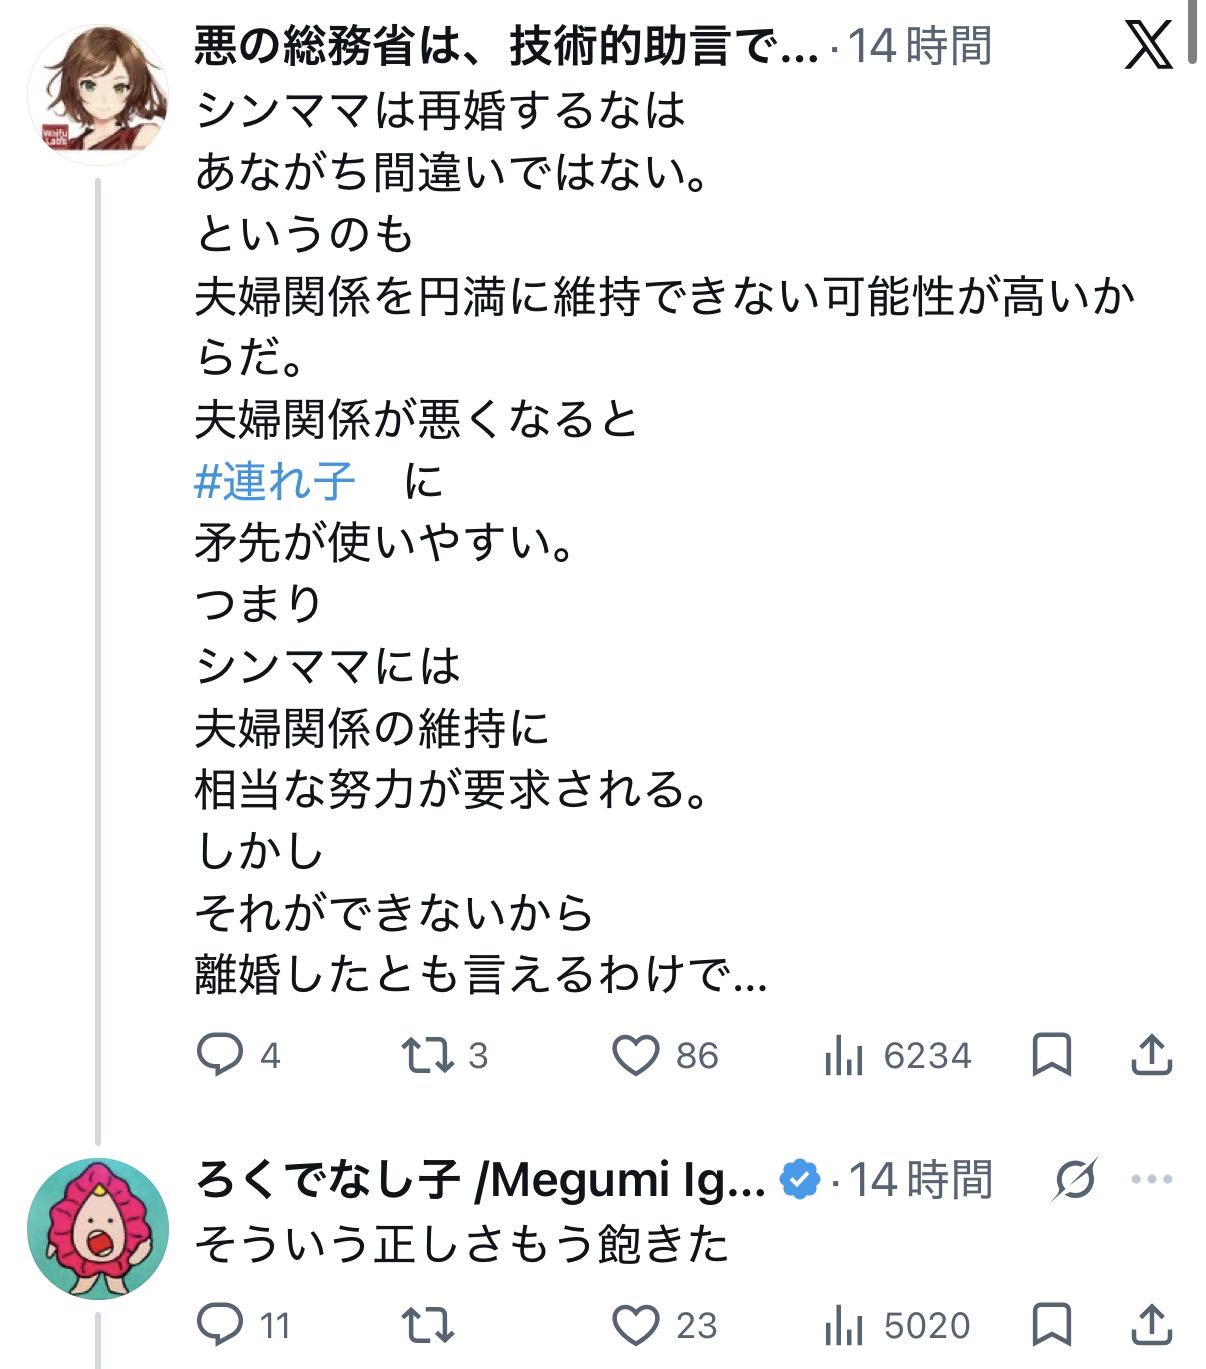Repost the first post

coord(428,1055)
